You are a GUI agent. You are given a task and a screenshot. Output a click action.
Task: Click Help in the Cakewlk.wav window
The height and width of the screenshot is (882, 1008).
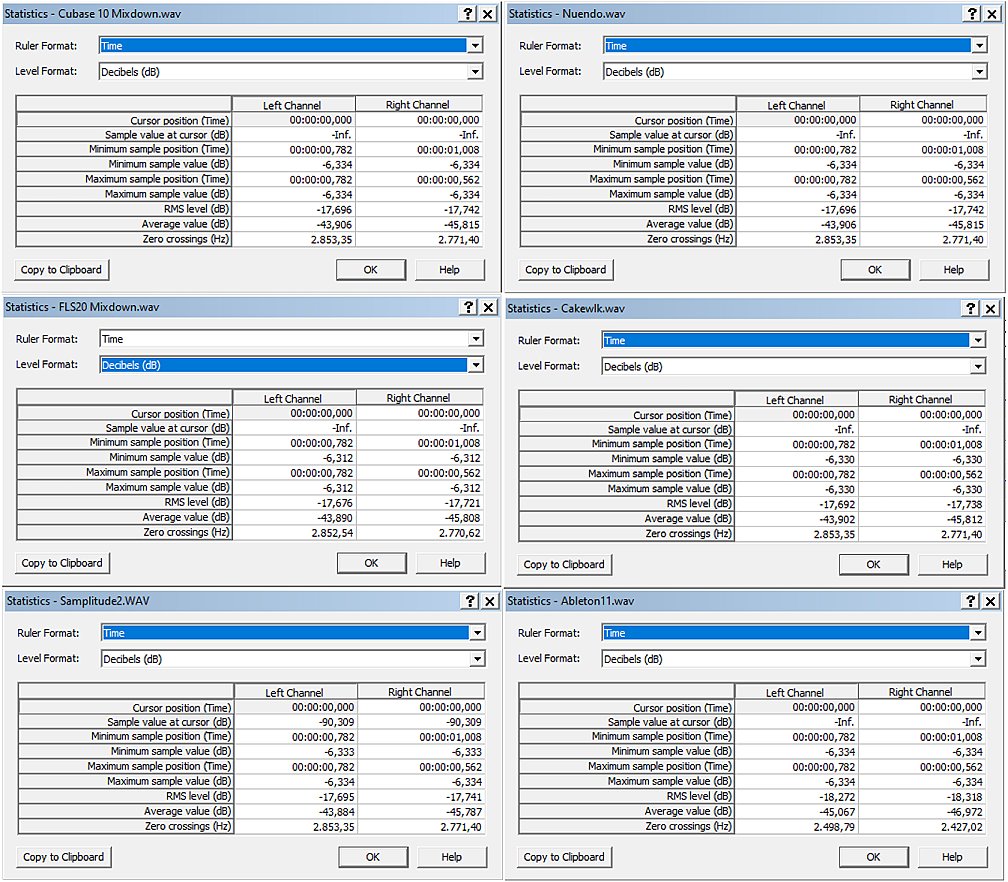pyautogui.click(x=952, y=564)
